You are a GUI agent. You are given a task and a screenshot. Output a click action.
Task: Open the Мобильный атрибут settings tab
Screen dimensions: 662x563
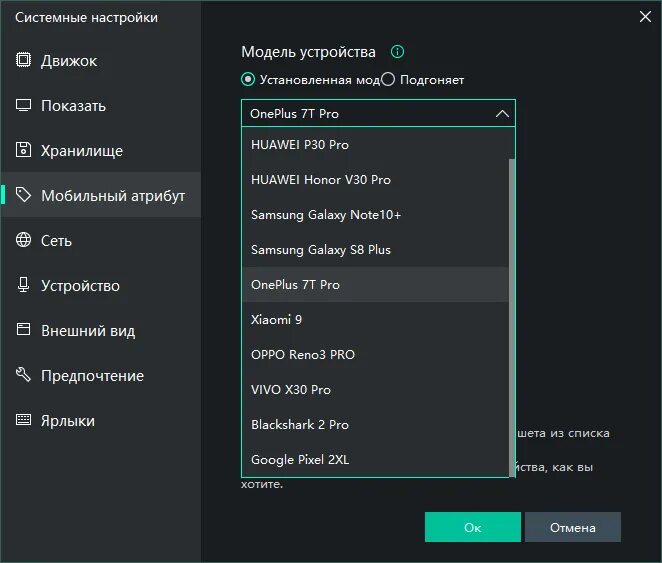point(112,196)
